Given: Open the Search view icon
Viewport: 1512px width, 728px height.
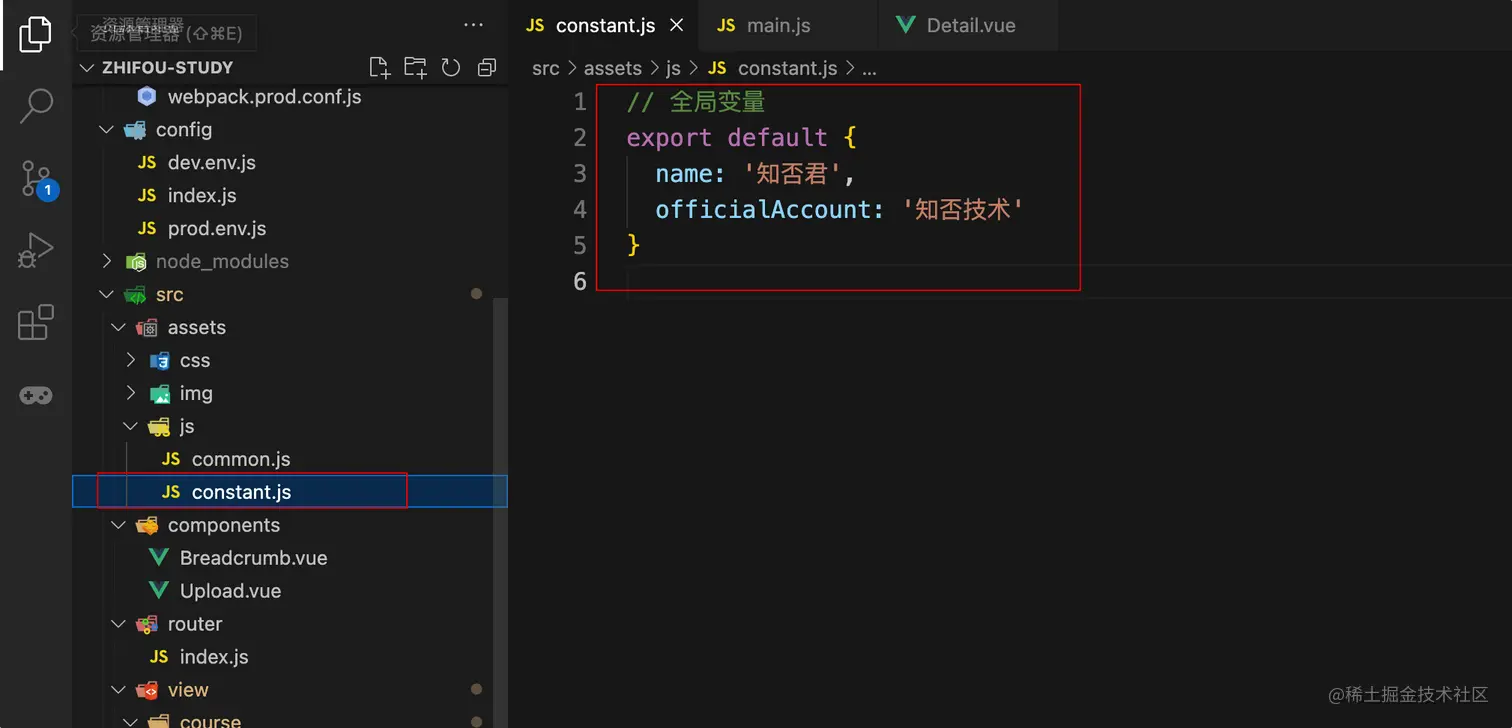Looking at the screenshot, I should coord(36,106).
